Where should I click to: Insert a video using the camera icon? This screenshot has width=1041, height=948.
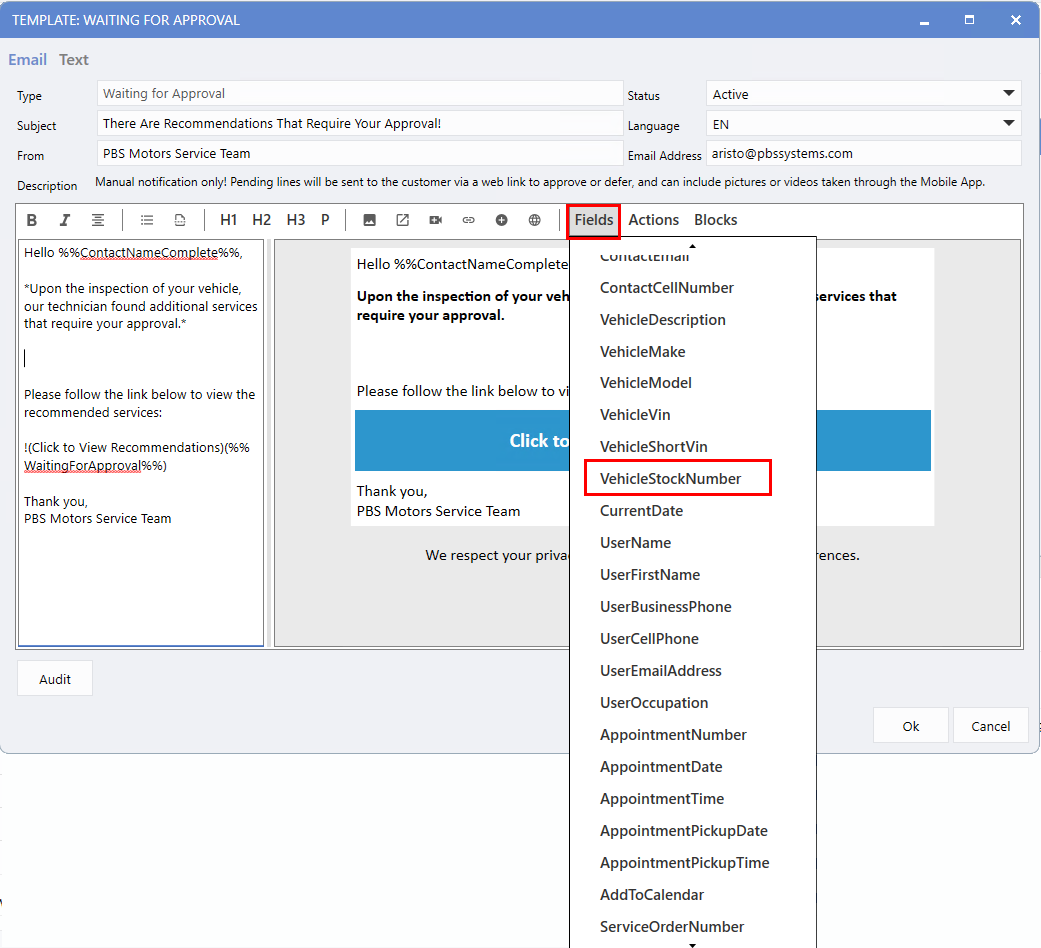436,220
